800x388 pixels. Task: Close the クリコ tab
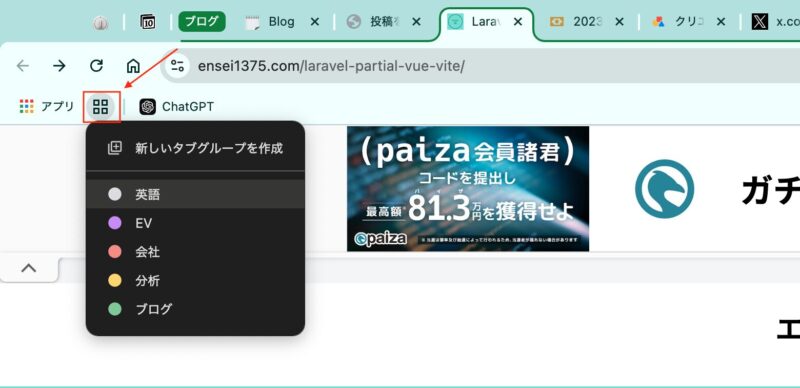point(720,21)
